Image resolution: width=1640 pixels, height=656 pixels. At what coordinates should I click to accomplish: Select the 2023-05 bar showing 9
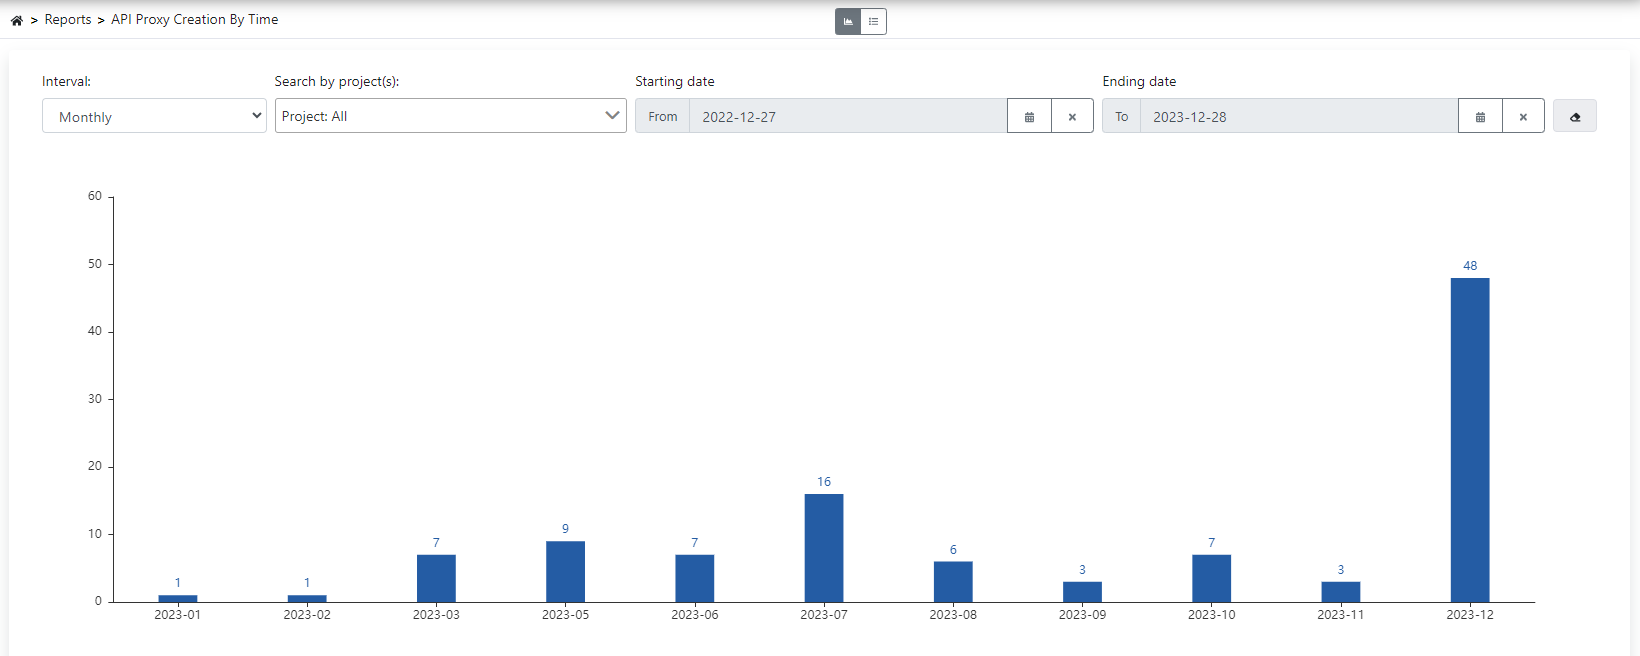click(x=565, y=571)
